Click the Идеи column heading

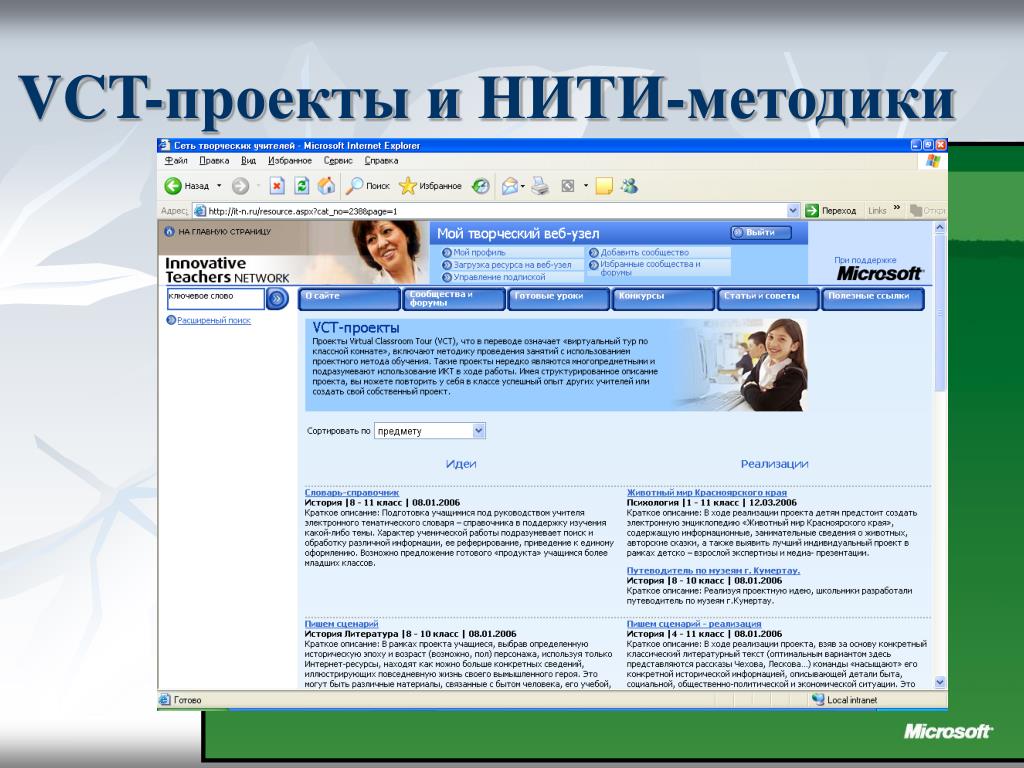460,464
